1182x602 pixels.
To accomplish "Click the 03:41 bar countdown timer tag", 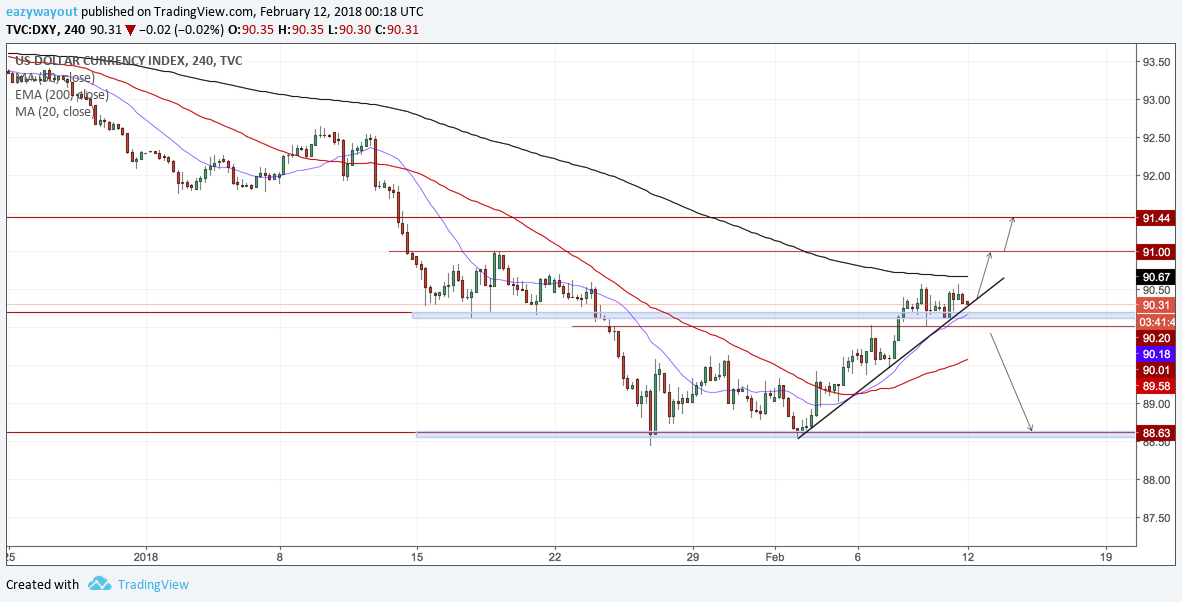I will pyautogui.click(x=1156, y=322).
